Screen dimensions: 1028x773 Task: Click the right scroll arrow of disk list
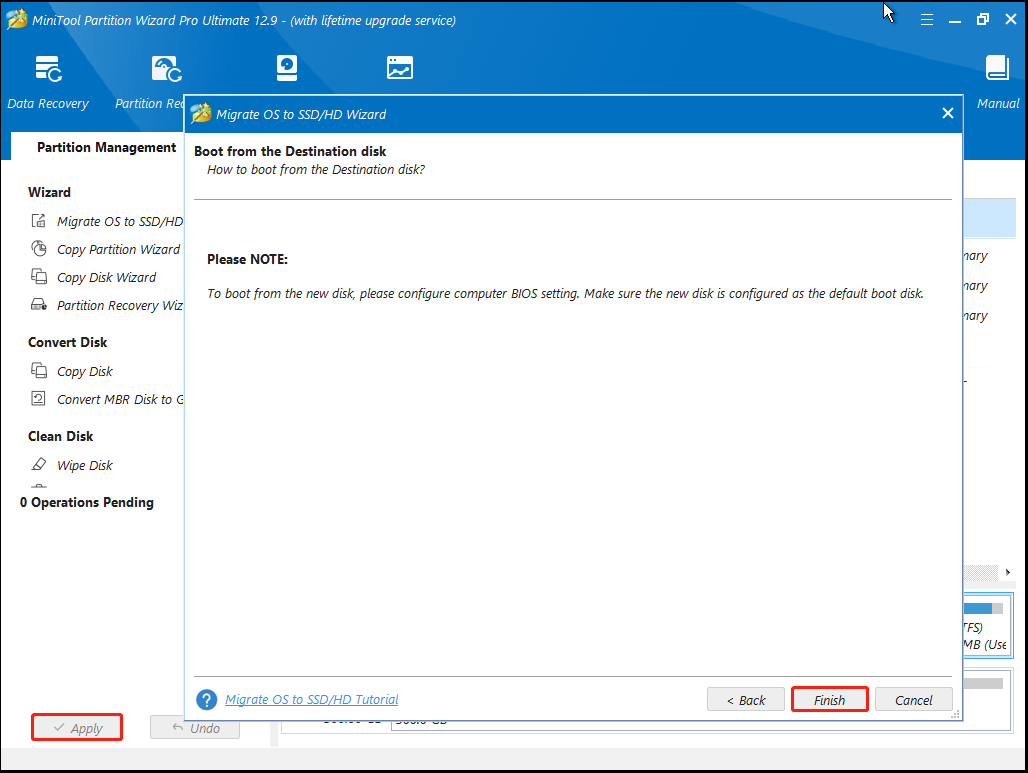[x=1008, y=572]
